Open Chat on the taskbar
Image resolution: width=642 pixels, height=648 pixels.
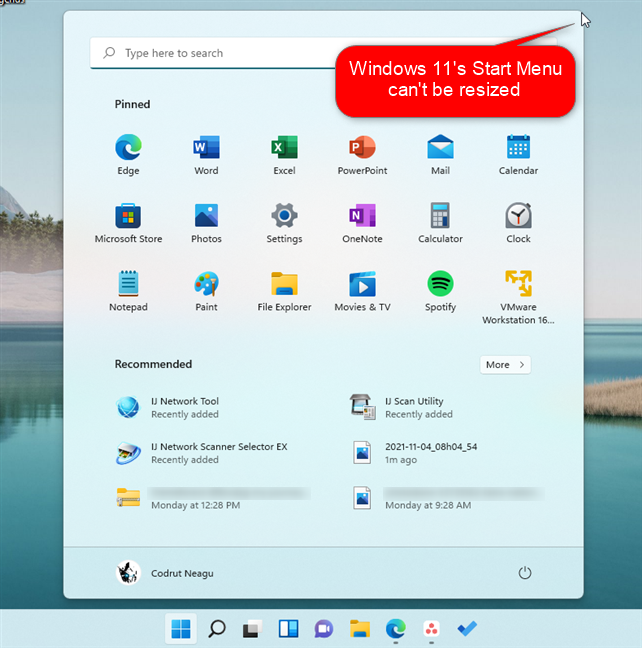(324, 629)
